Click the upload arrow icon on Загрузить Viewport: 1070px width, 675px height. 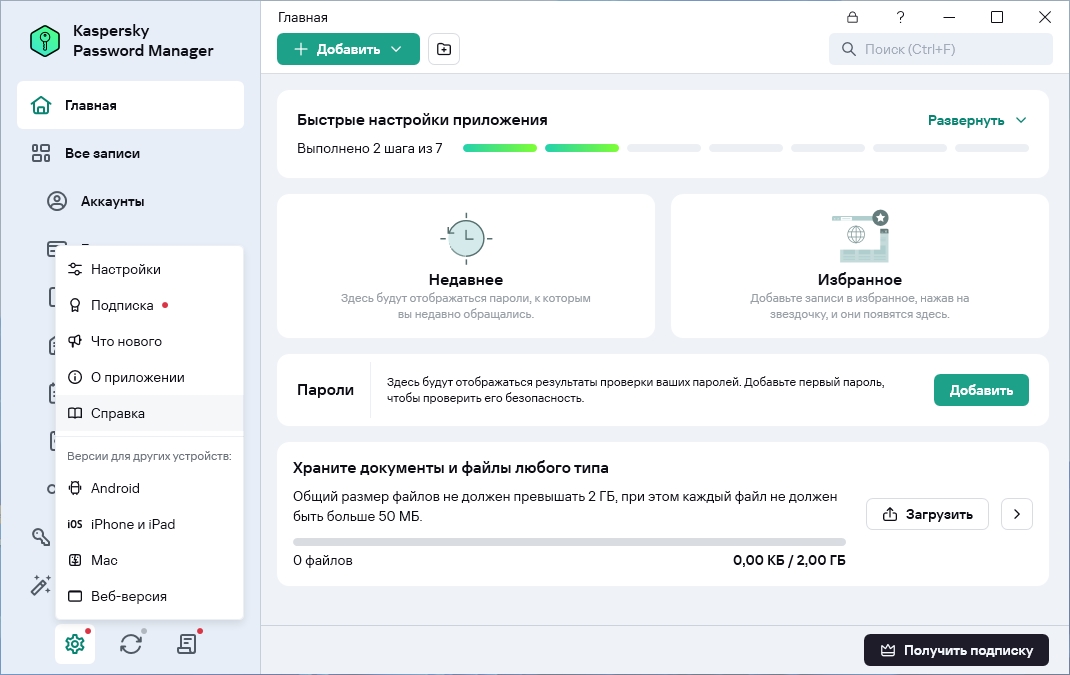click(890, 515)
